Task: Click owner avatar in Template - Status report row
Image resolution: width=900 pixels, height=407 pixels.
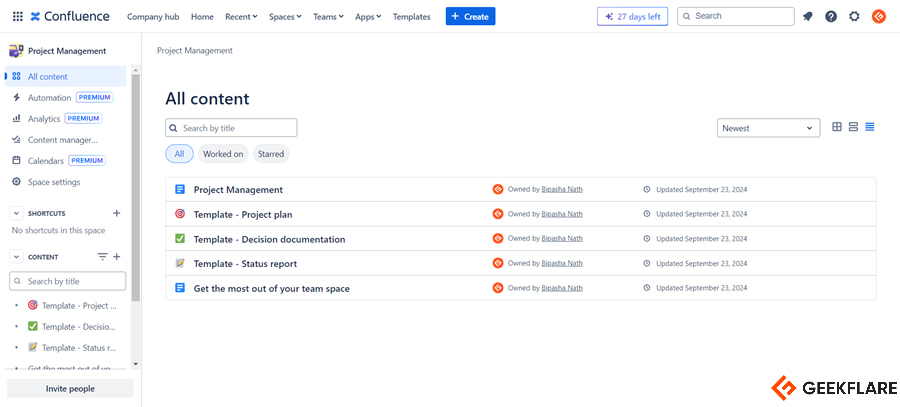Action: 498,263
